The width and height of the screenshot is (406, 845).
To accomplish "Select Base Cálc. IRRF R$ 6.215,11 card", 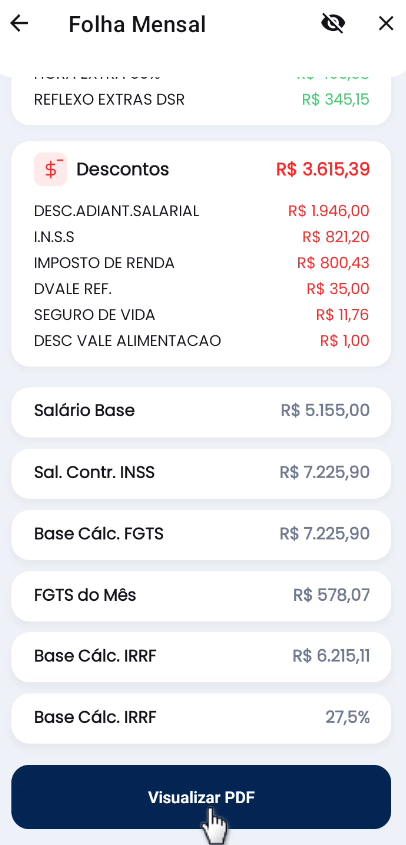I will pos(201,657).
